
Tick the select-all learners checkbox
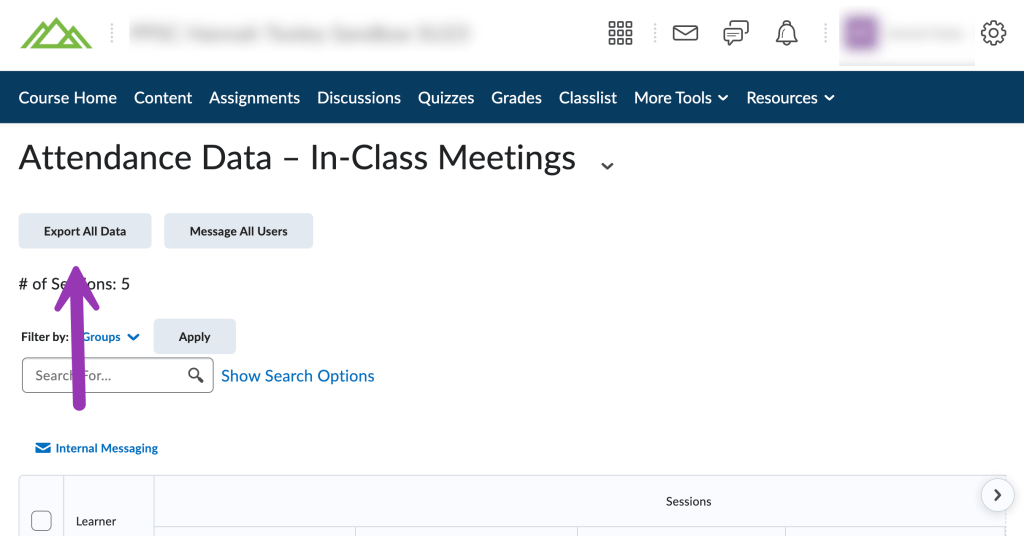tap(41, 520)
